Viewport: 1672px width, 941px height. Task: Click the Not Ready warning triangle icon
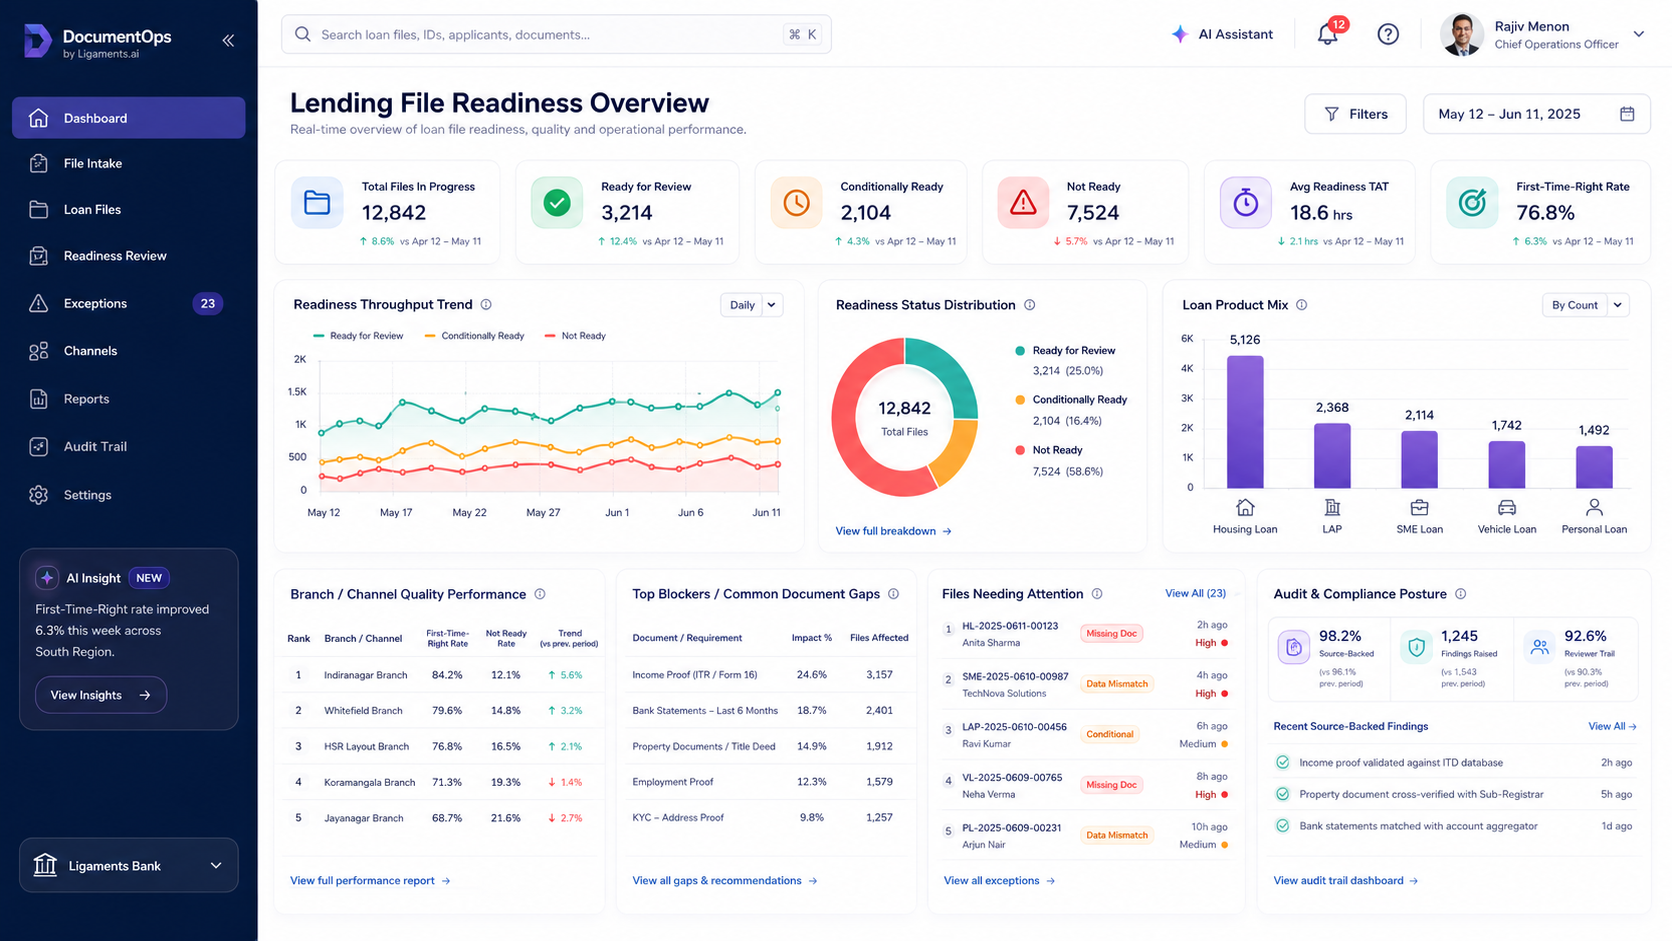[1023, 203]
